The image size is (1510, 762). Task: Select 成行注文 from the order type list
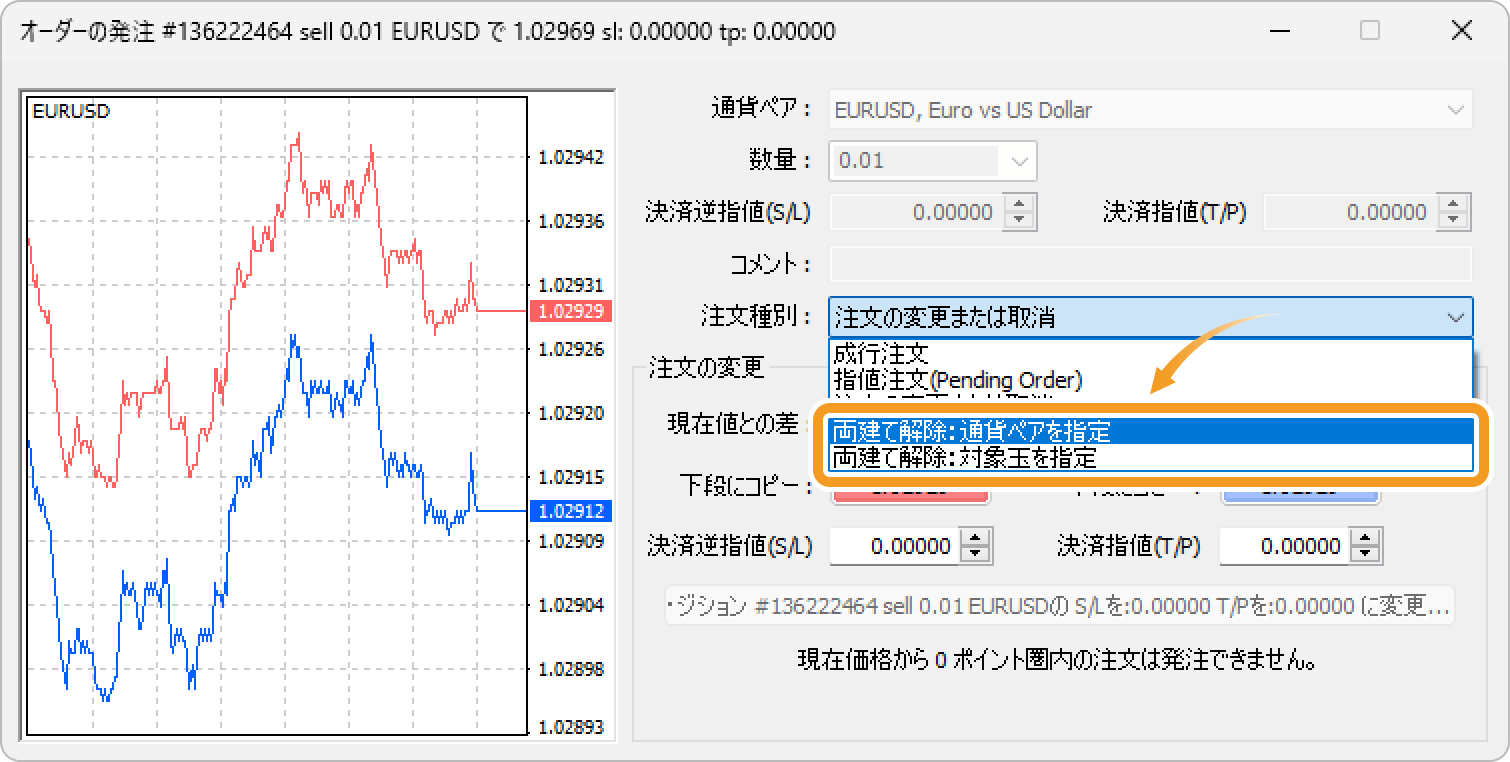pos(881,353)
